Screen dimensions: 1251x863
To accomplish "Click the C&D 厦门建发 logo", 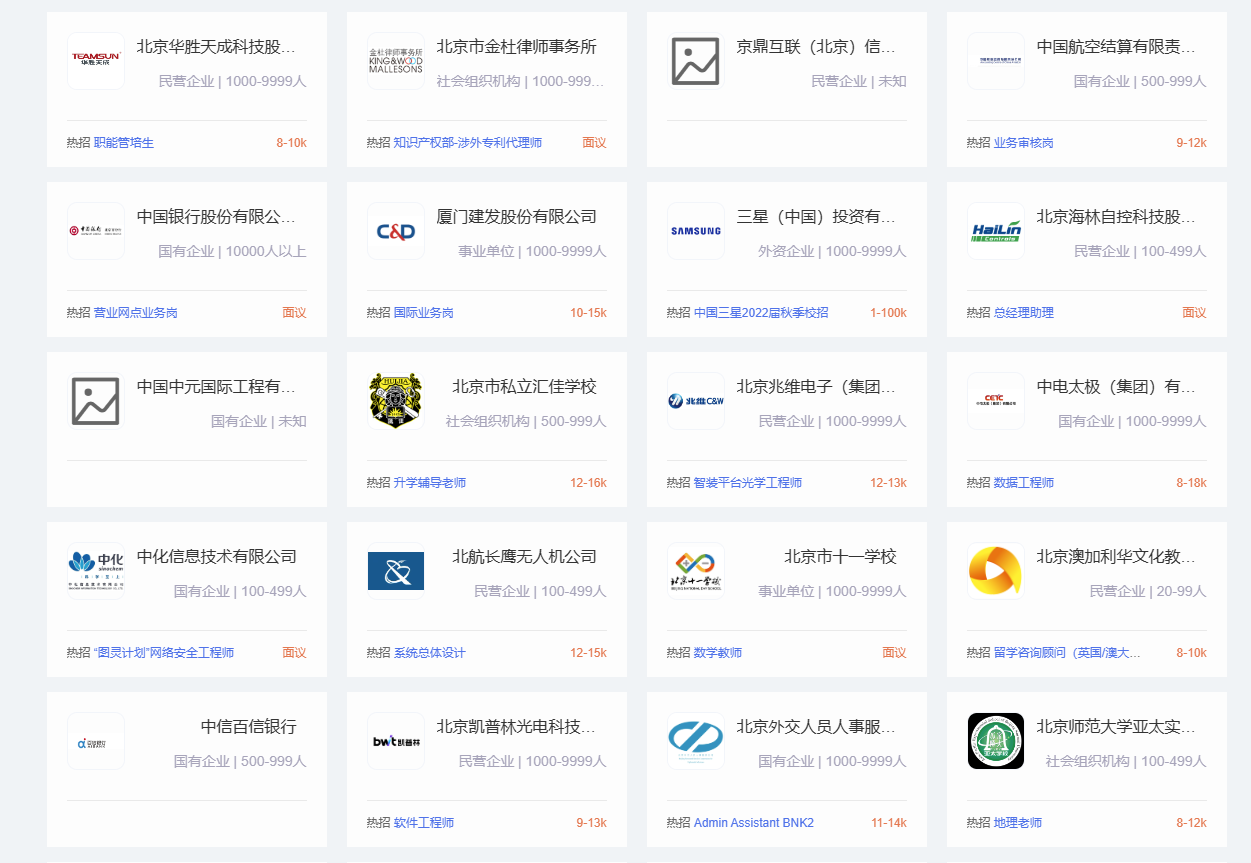I will coord(396,231).
